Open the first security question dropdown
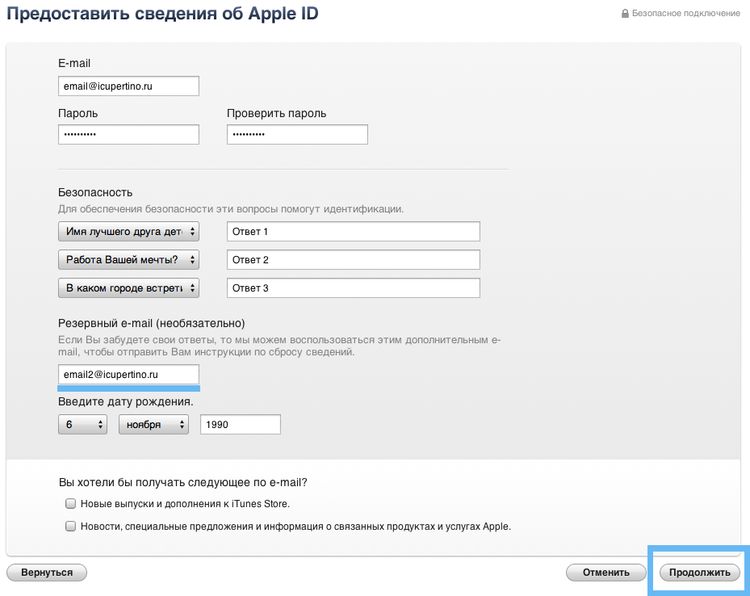750x596 pixels. (129, 232)
